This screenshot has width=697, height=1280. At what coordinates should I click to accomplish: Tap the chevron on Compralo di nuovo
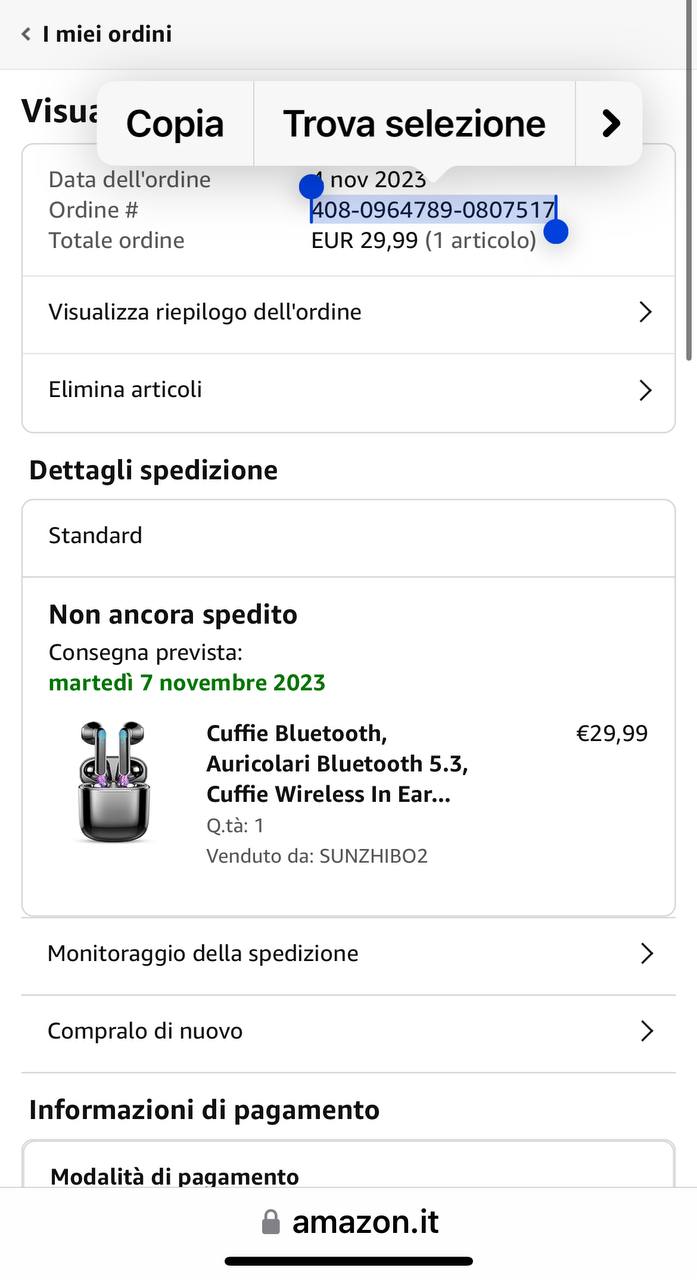point(646,1031)
